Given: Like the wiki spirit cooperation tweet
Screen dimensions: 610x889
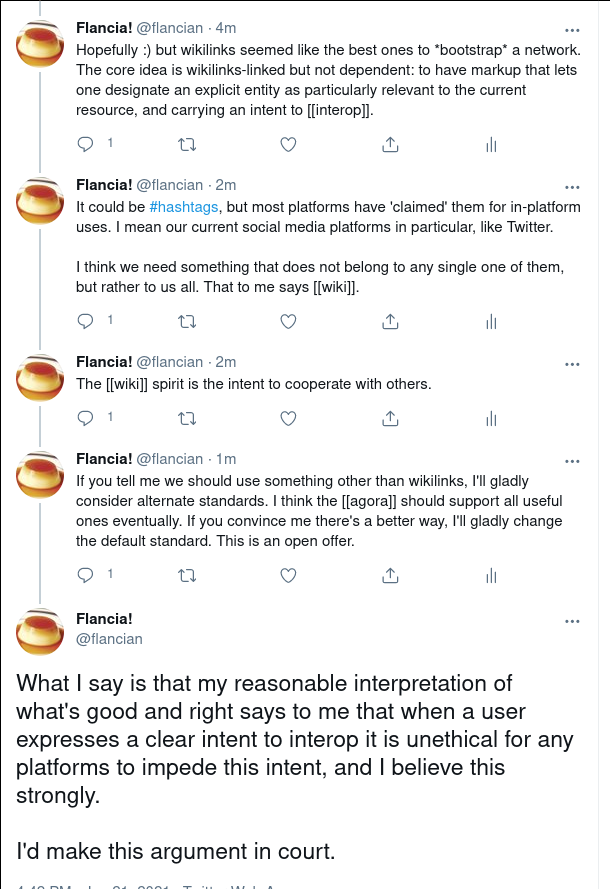Looking at the screenshot, I should pos(289,419).
